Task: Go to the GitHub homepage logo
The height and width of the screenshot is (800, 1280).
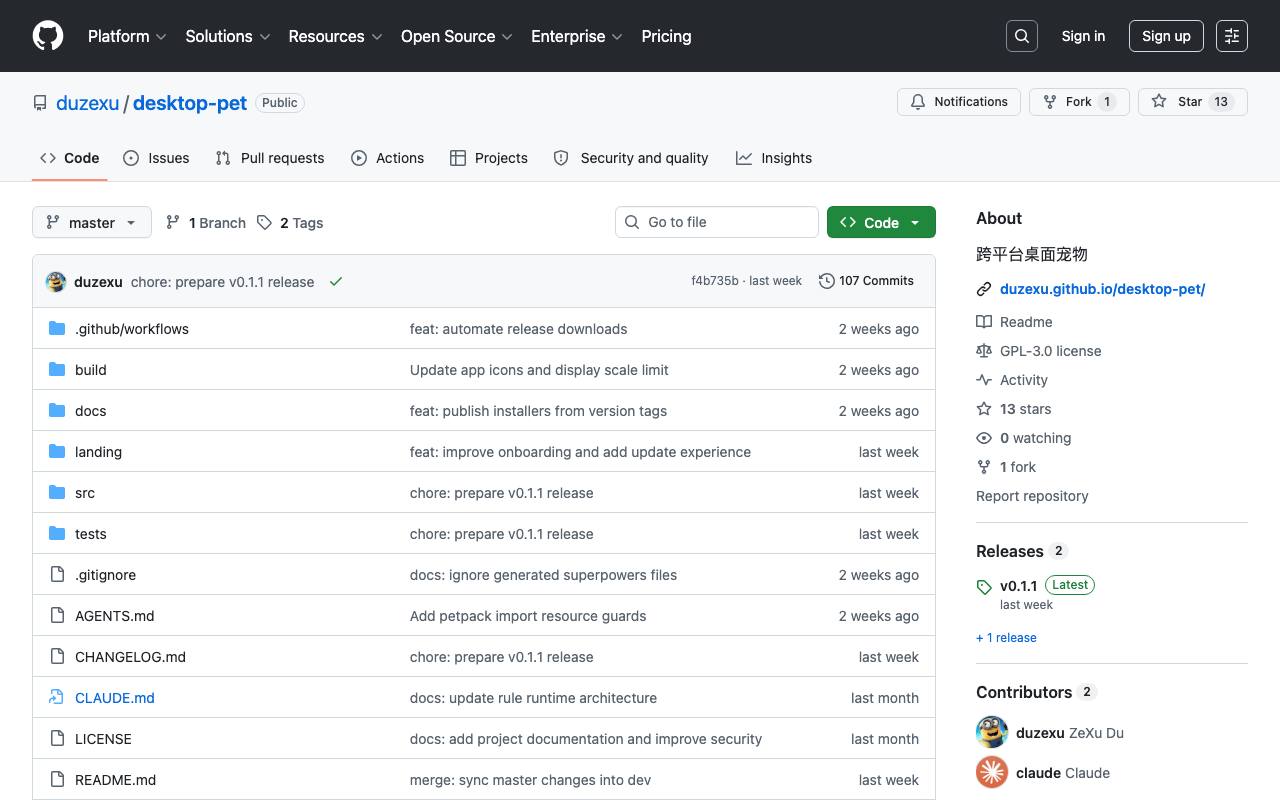Action: (48, 36)
